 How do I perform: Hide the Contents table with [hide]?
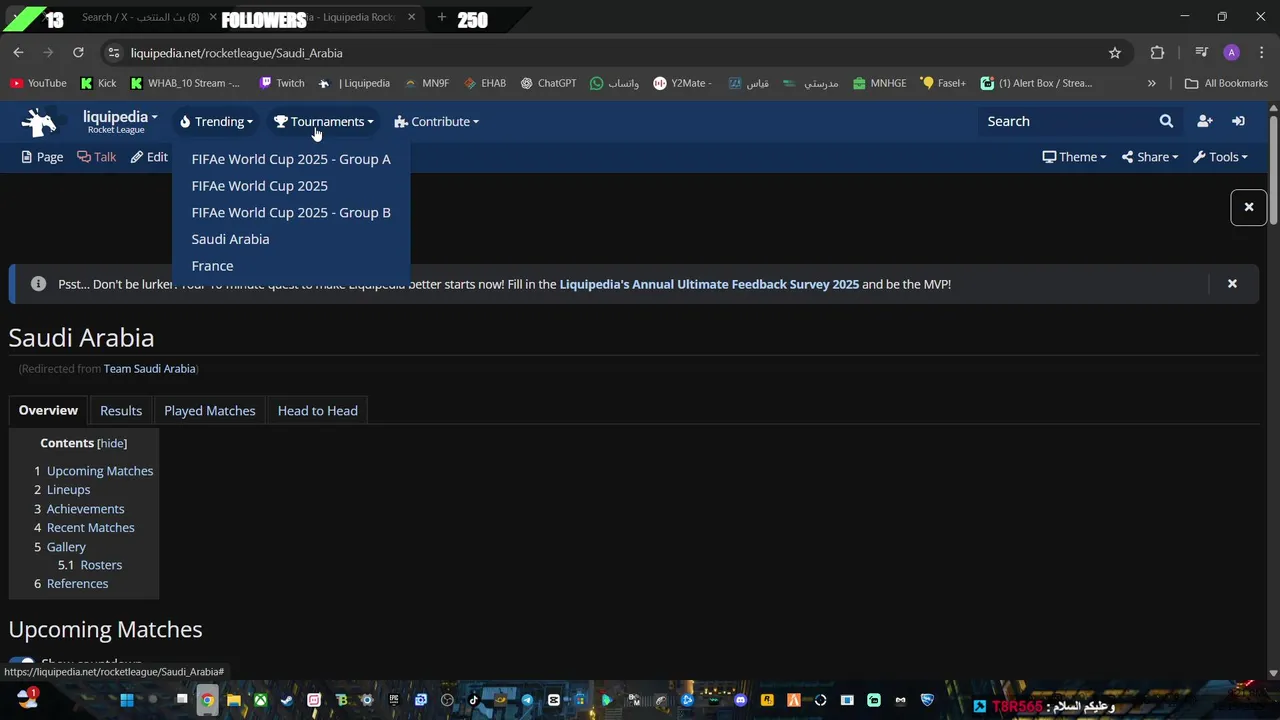pyautogui.click(x=112, y=443)
